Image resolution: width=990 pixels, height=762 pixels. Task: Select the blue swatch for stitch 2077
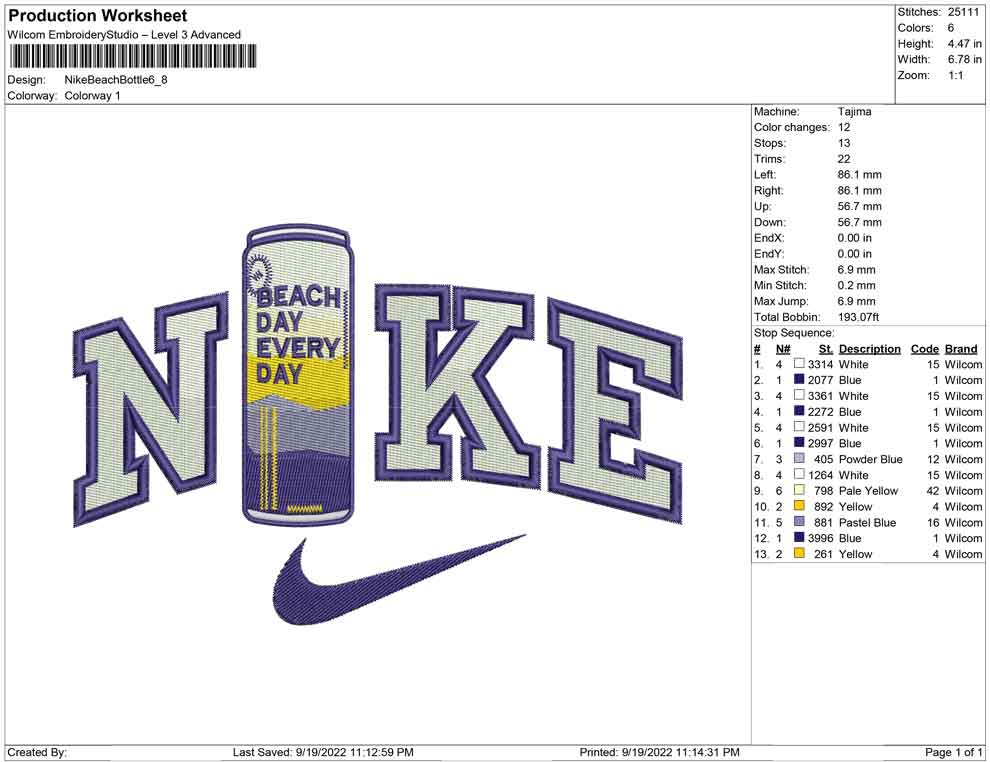tap(799, 379)
